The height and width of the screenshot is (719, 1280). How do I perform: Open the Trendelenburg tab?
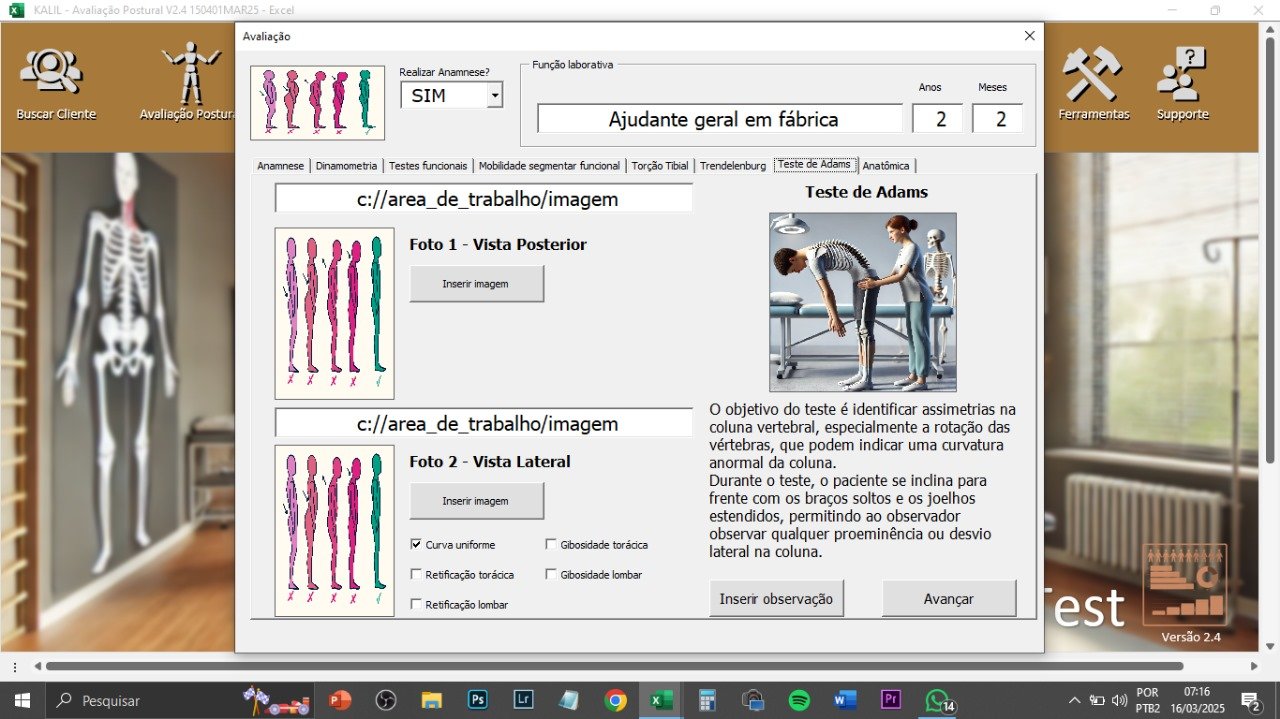(732, 166)
